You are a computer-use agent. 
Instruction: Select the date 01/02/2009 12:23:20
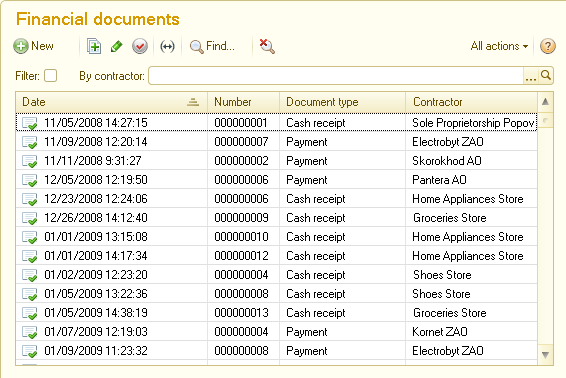96,275
